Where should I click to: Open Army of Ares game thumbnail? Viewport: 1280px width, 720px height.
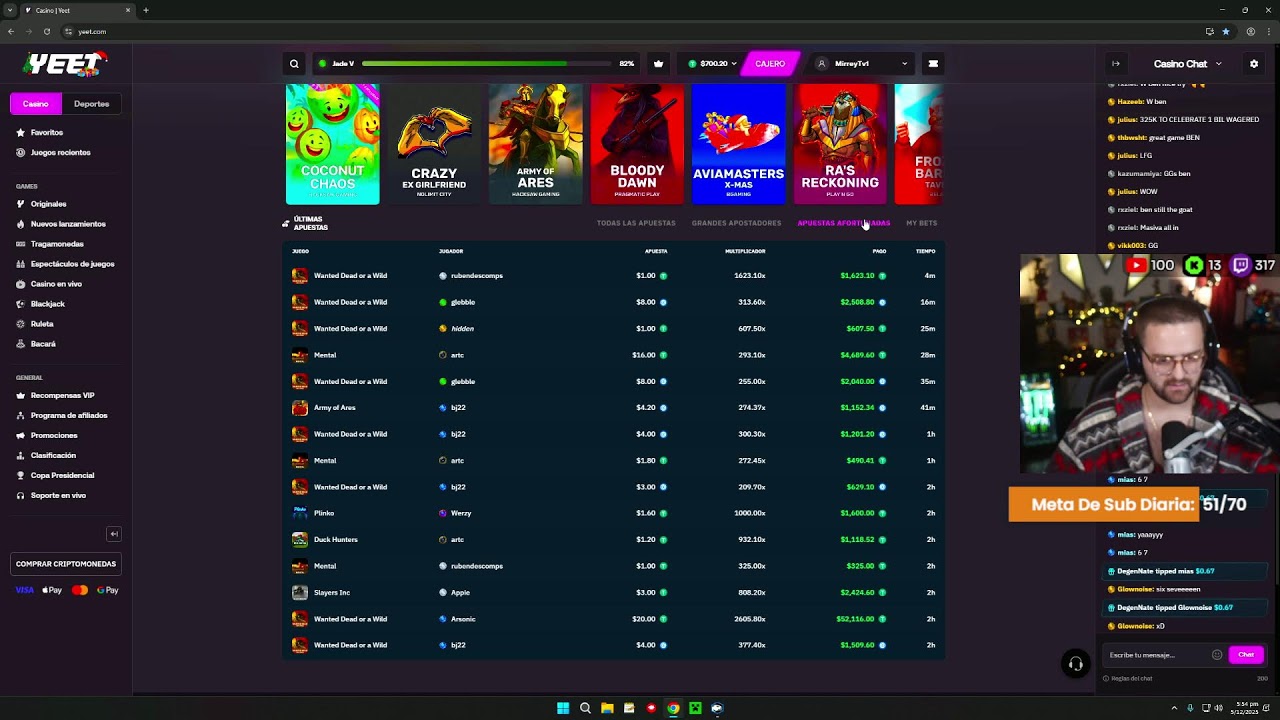click(536, 144)
